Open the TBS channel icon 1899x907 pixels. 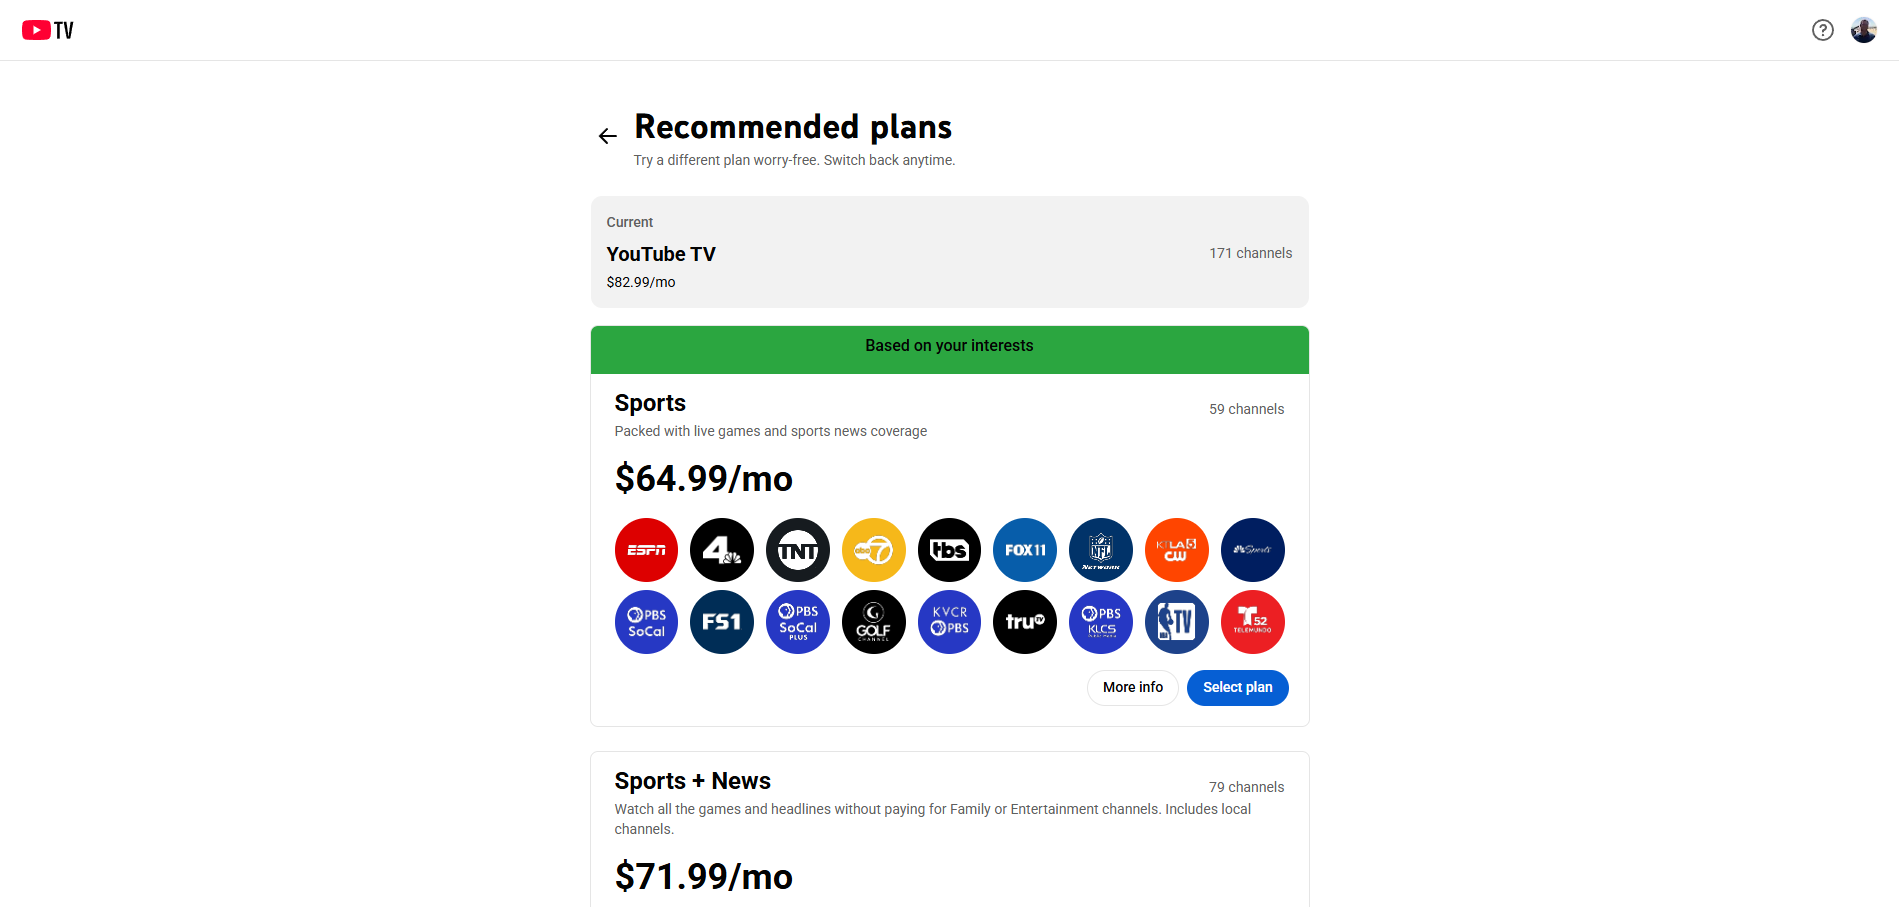coord(949,550)
